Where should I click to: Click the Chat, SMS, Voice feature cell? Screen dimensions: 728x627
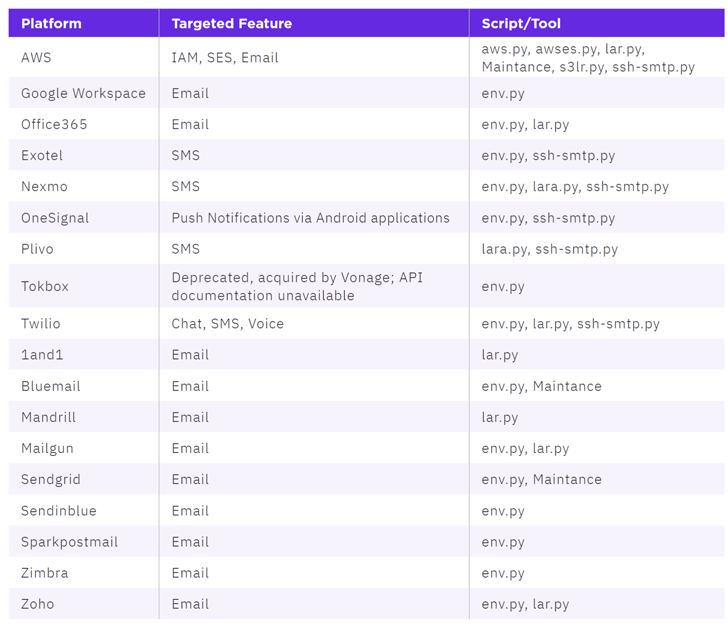pyautogui.click(x=227, y=324)
